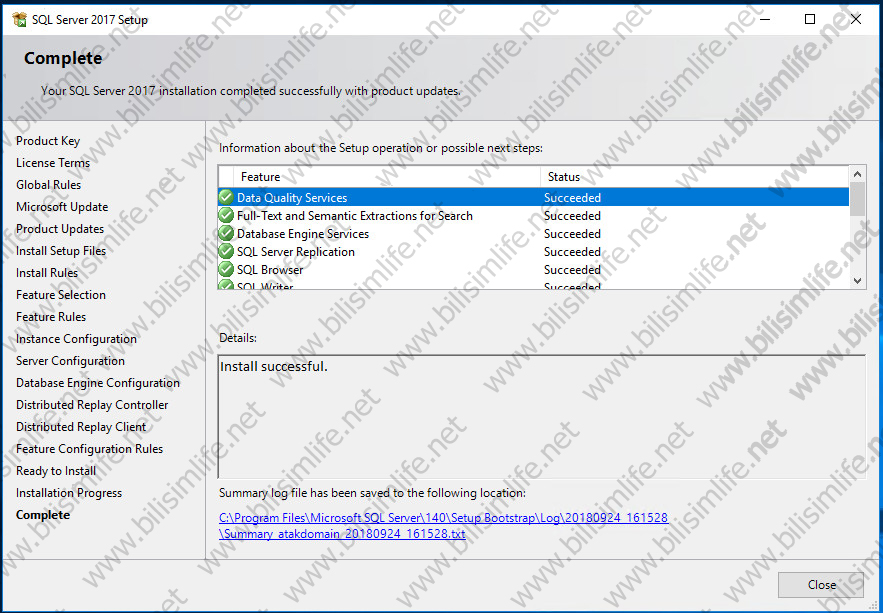Click the Ready to Install step
The image size is (883, 613).
56,470
